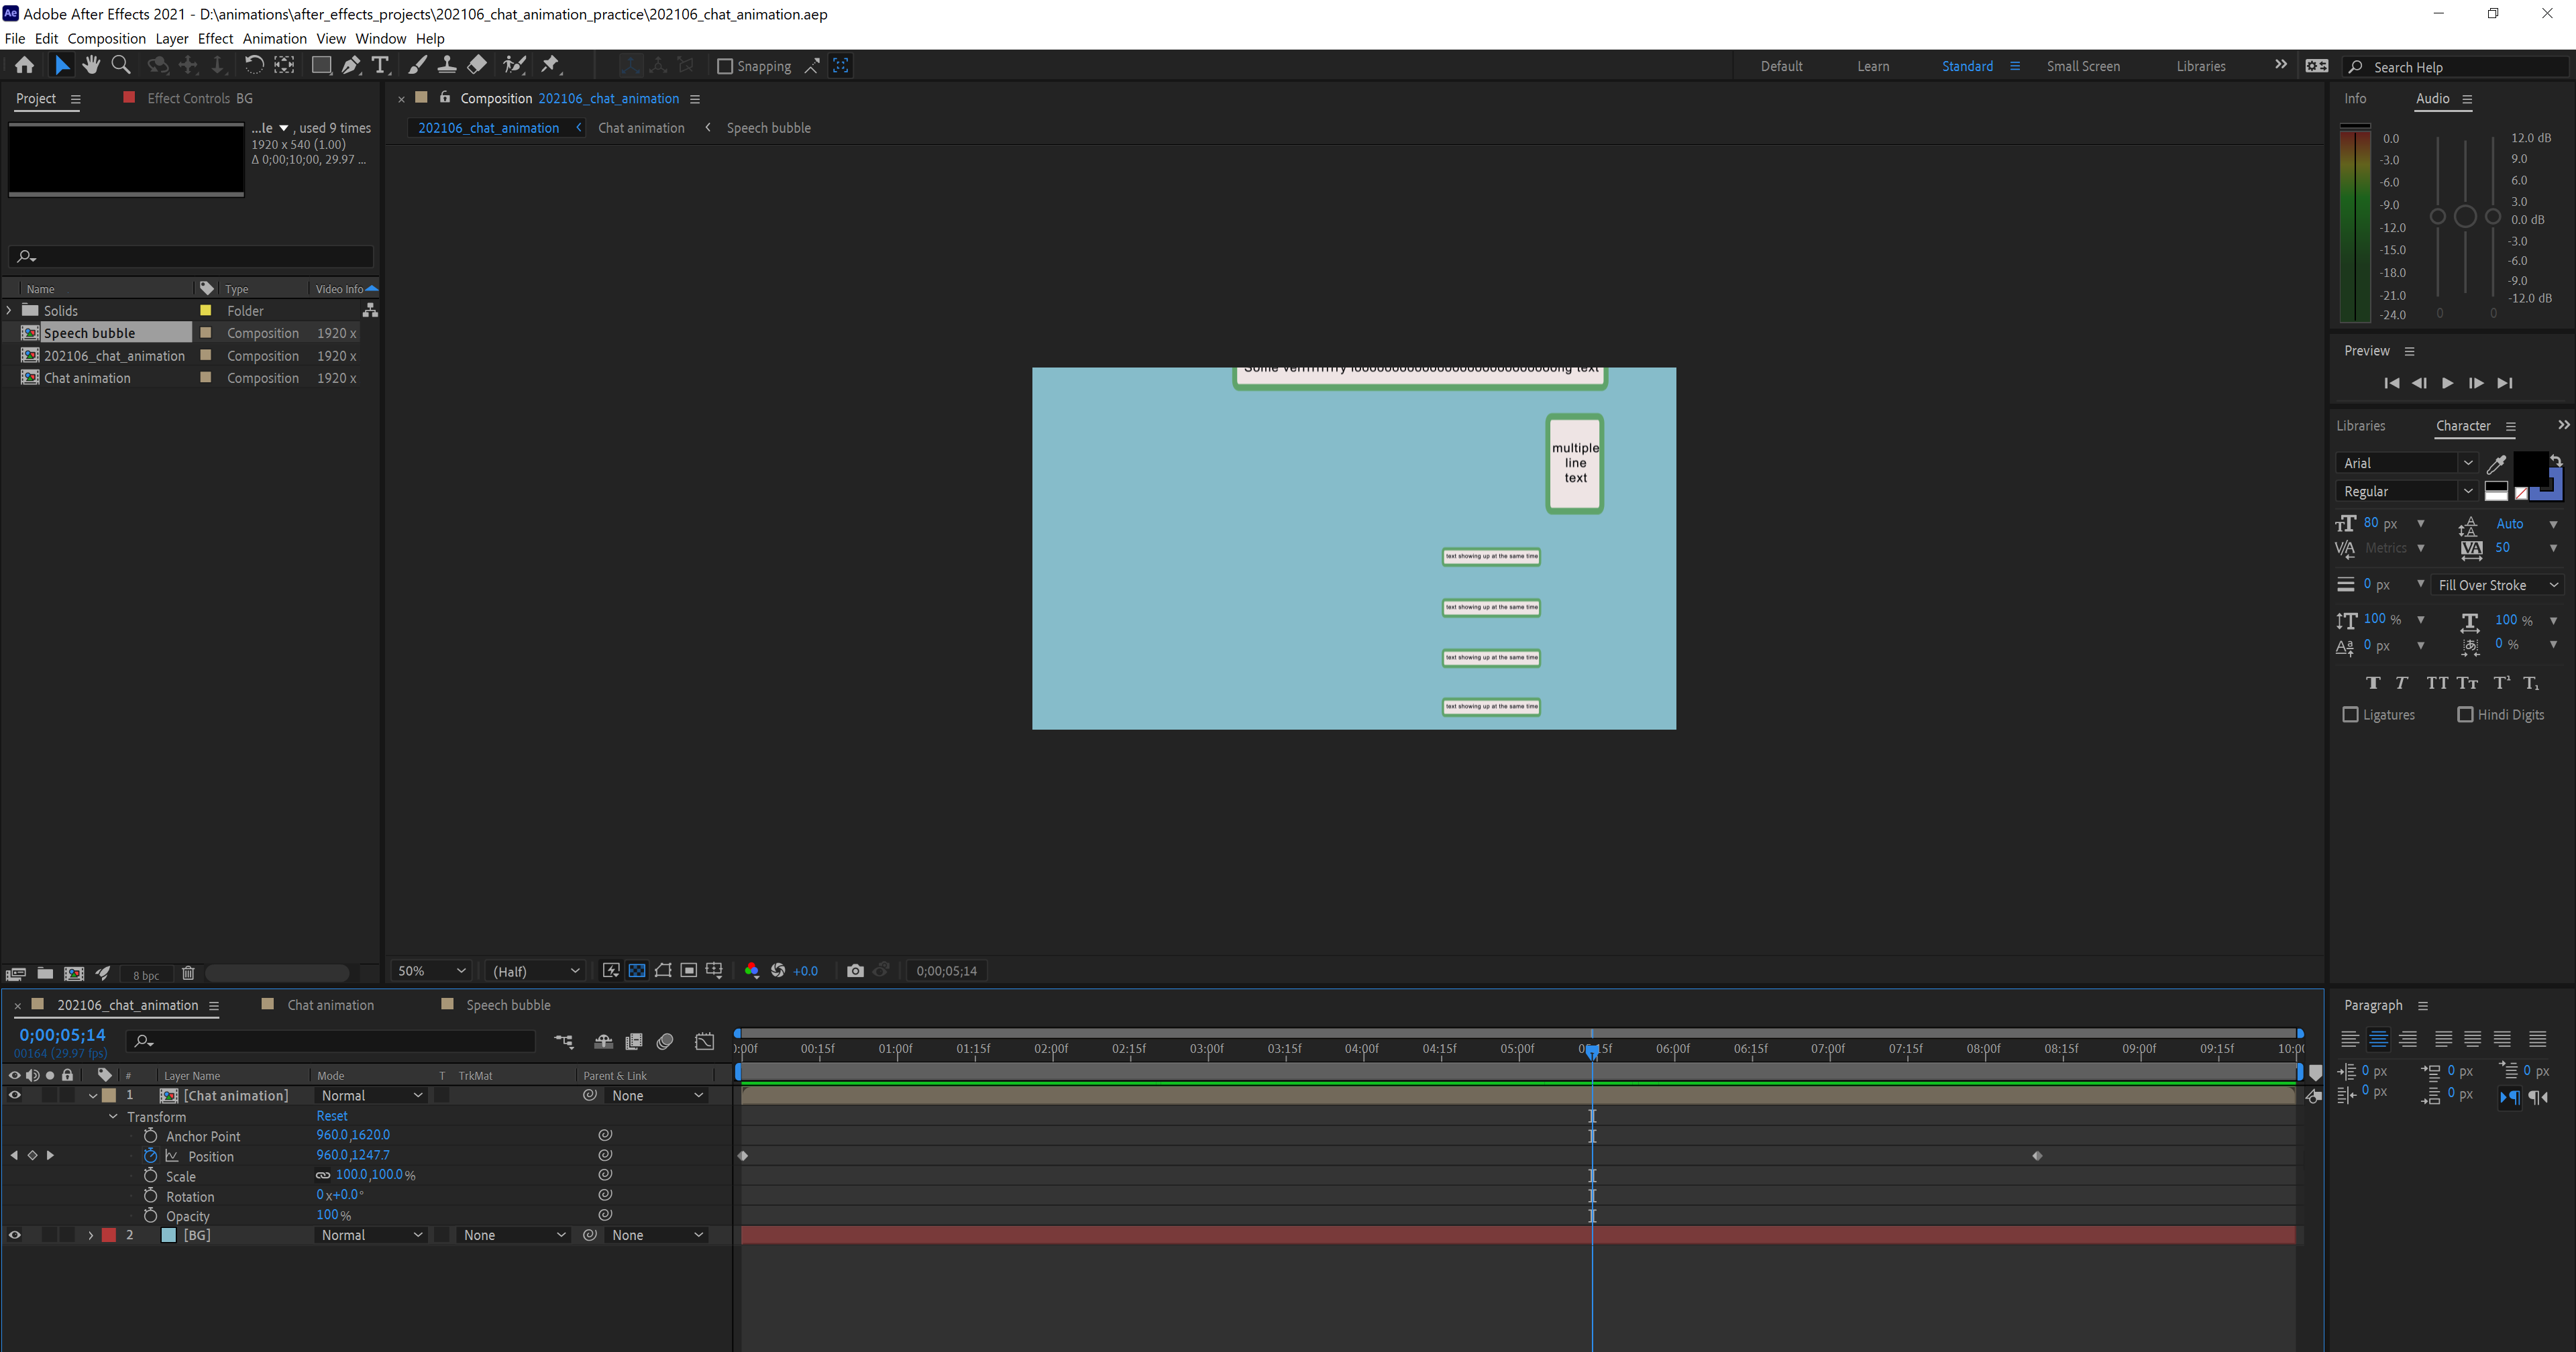Select the Rotation tool
Image resolution: width=2576 pixels, height=1352 pixels.
point(254,65)
